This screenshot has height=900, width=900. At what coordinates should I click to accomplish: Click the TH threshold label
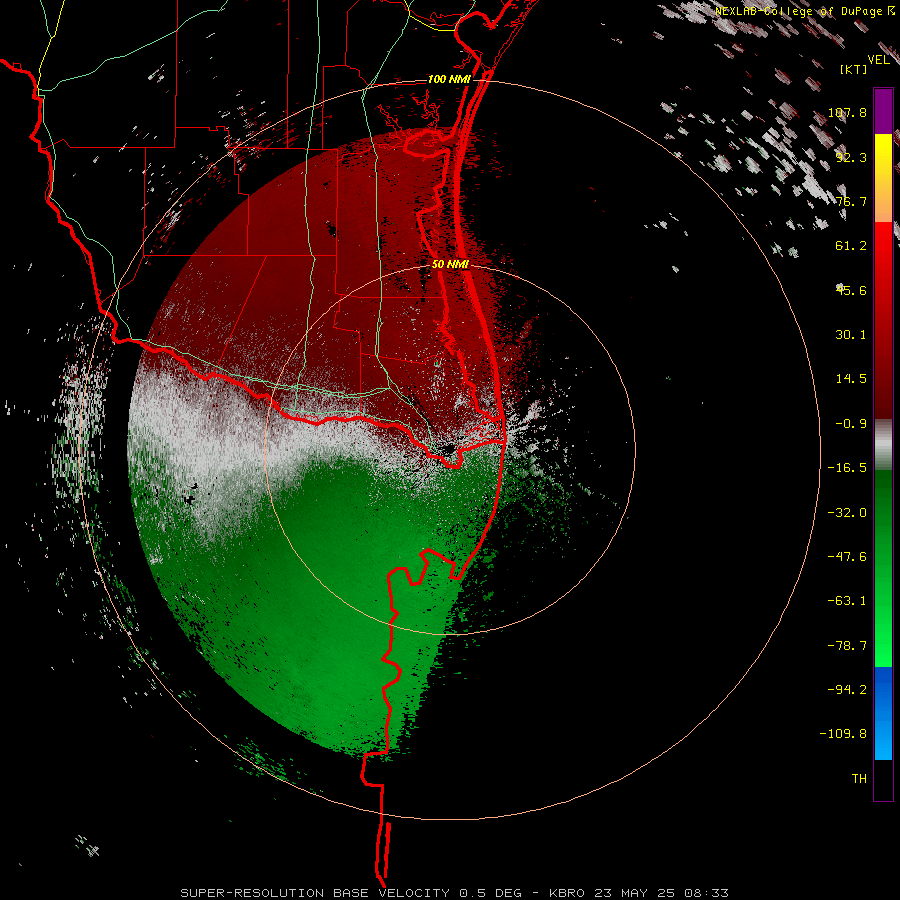(859, 779)
